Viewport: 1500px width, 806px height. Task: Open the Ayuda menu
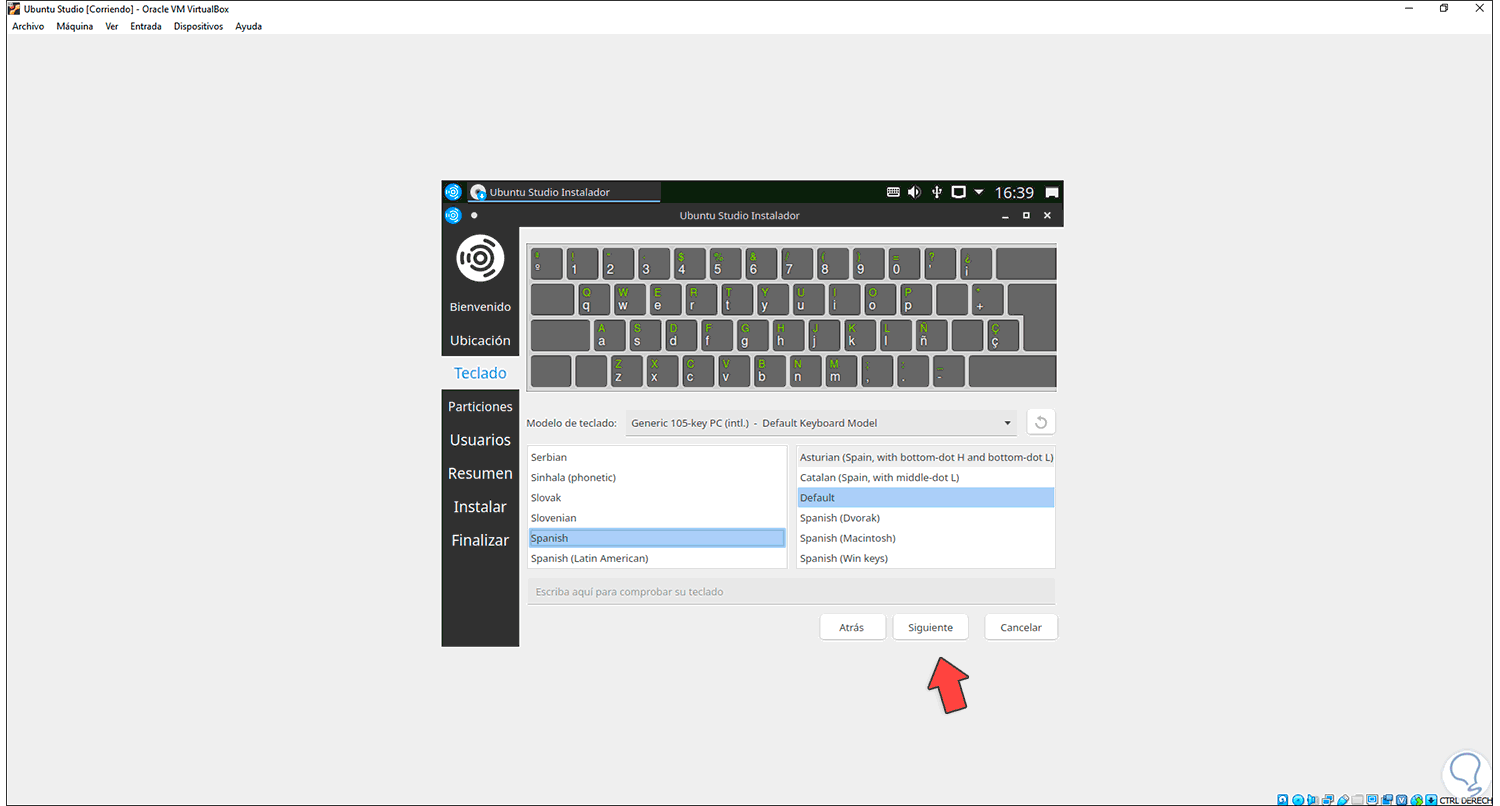pyautogui.click(x=249, y=26)
